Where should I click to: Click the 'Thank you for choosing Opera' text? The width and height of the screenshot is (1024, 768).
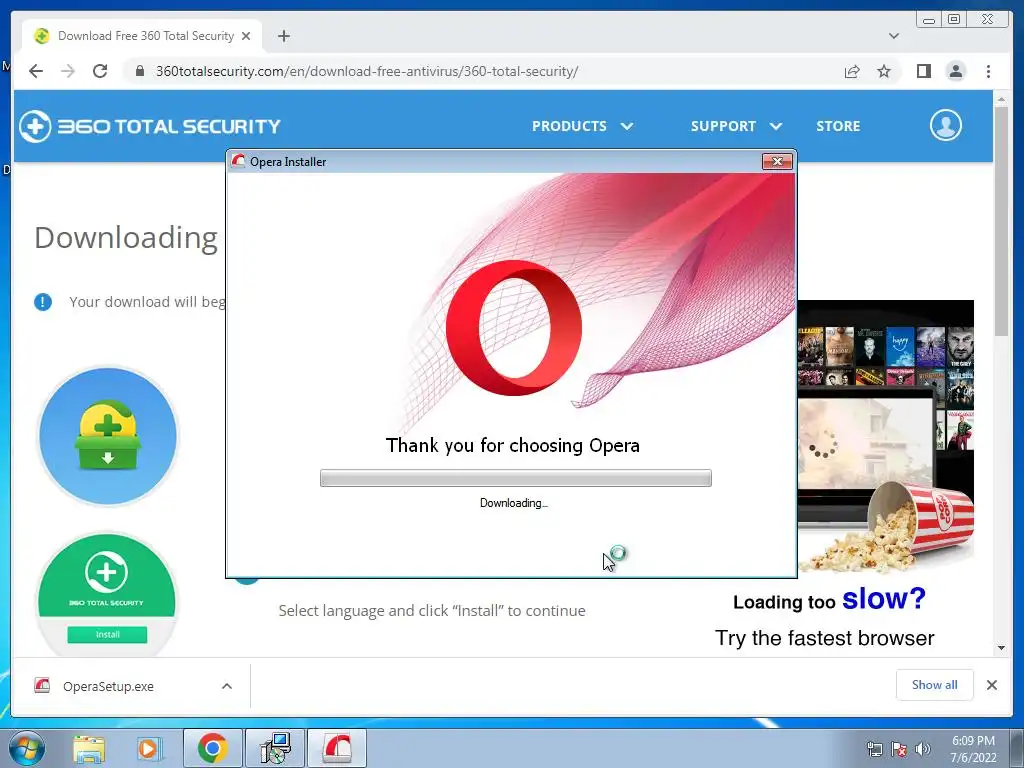pyautogui.click(x=513, y=445)
